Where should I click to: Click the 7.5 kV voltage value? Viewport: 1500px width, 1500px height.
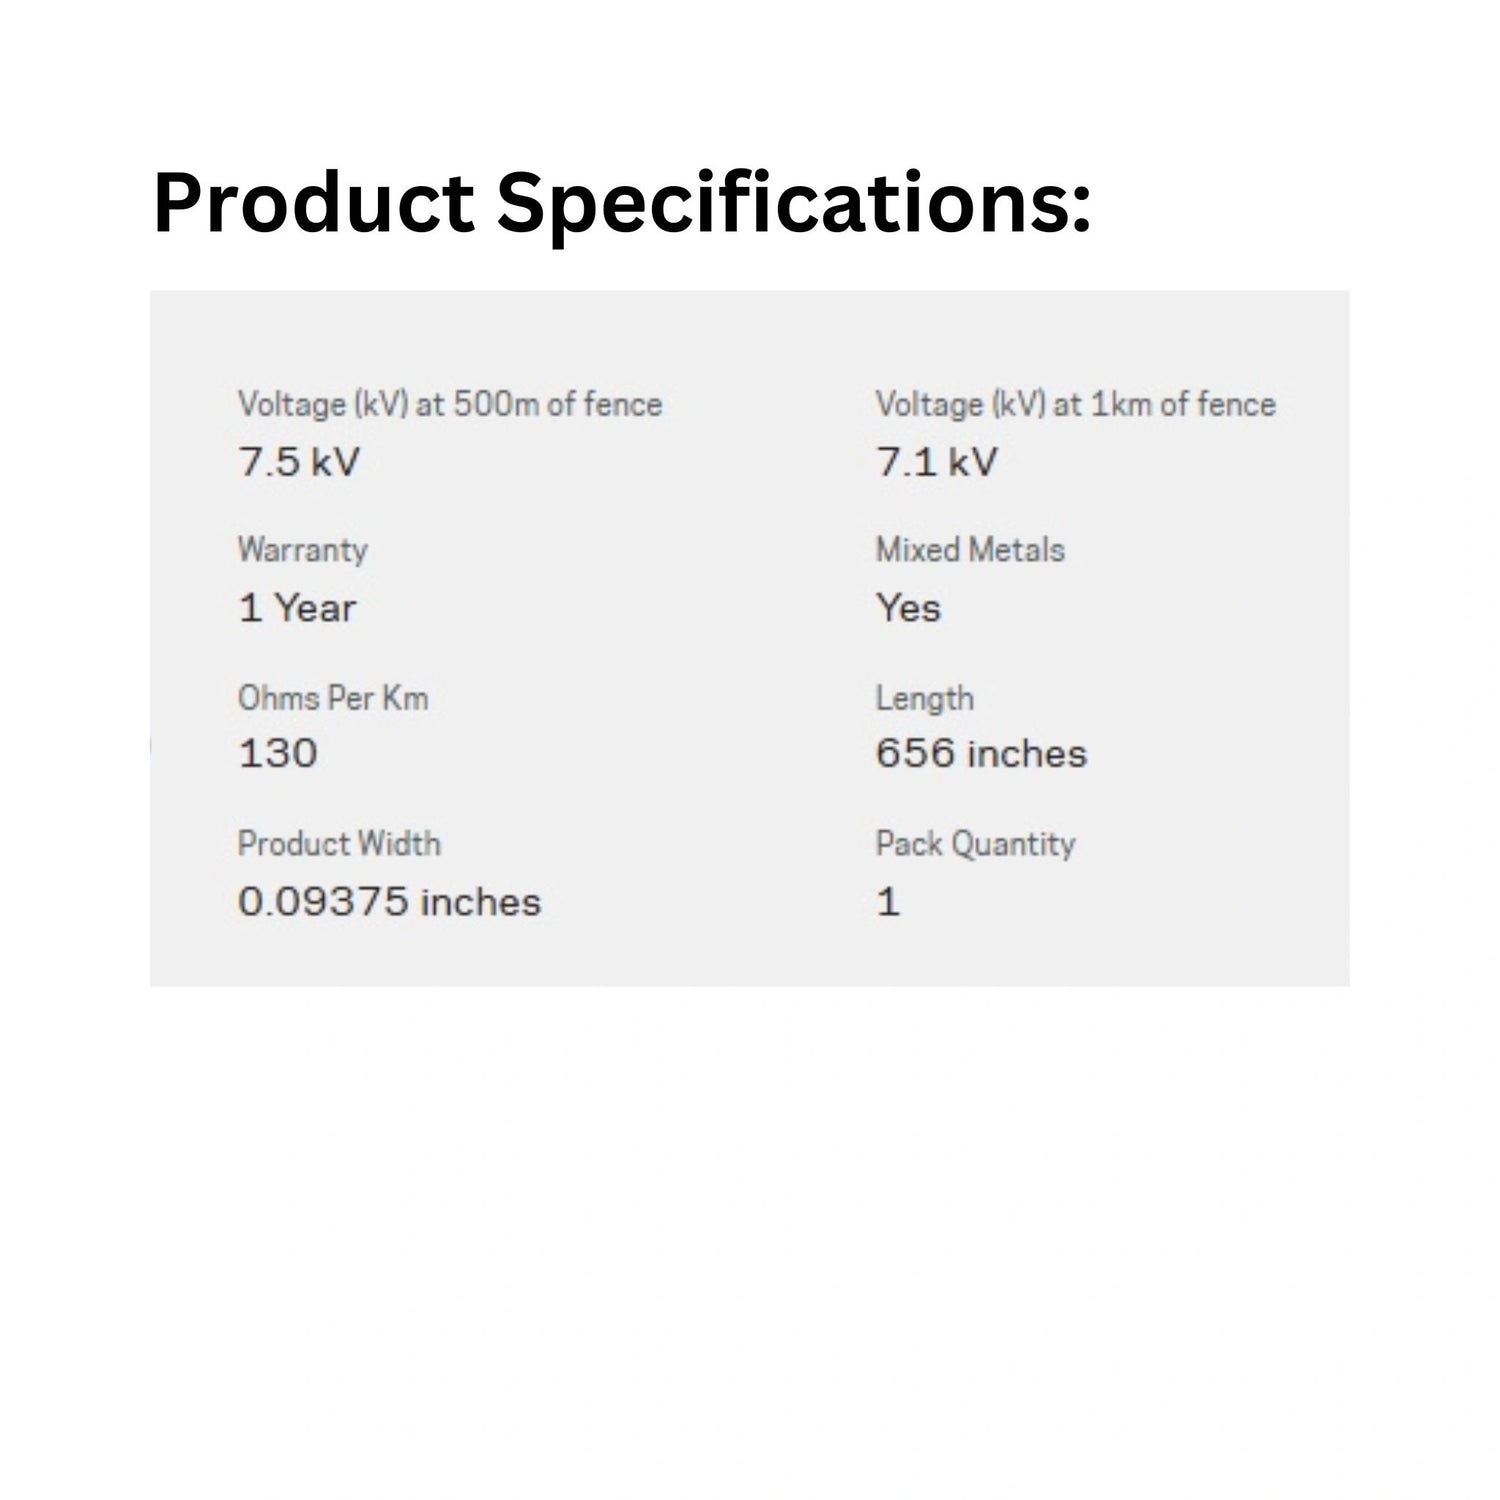pos(298,462)
